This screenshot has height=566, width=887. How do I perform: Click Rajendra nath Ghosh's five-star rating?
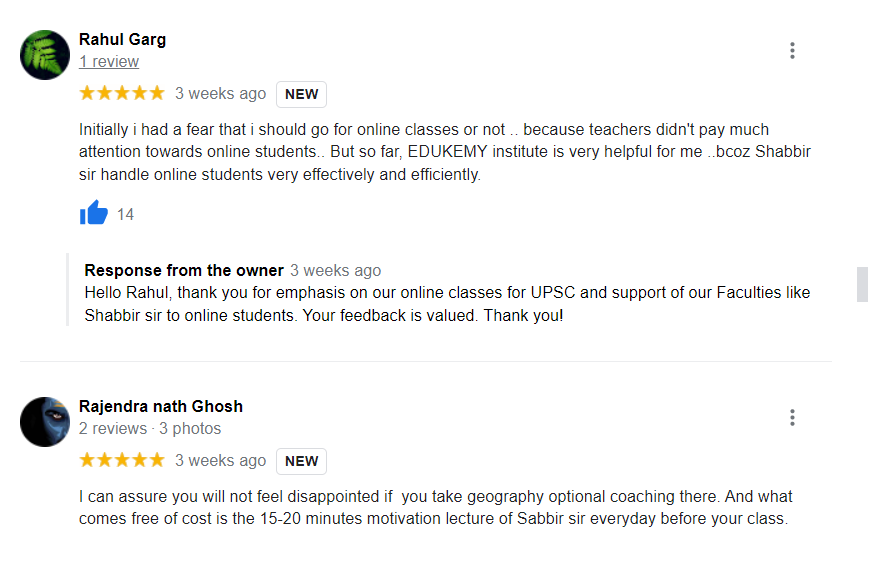tap(122, 460)
